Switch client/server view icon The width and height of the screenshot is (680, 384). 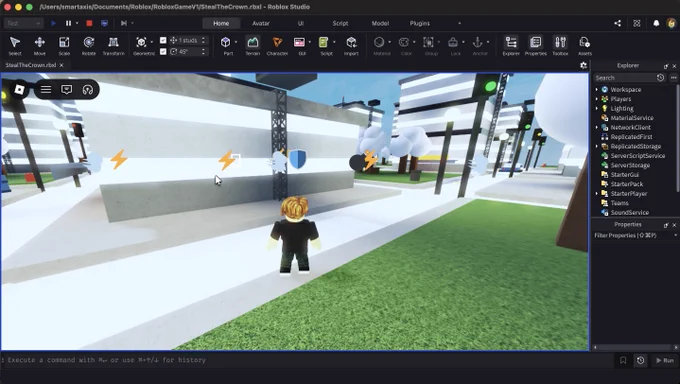point(105,23)
